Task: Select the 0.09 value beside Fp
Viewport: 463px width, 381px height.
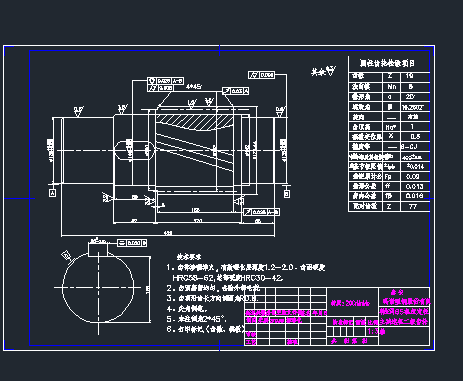Action: [x=413, y=176]
